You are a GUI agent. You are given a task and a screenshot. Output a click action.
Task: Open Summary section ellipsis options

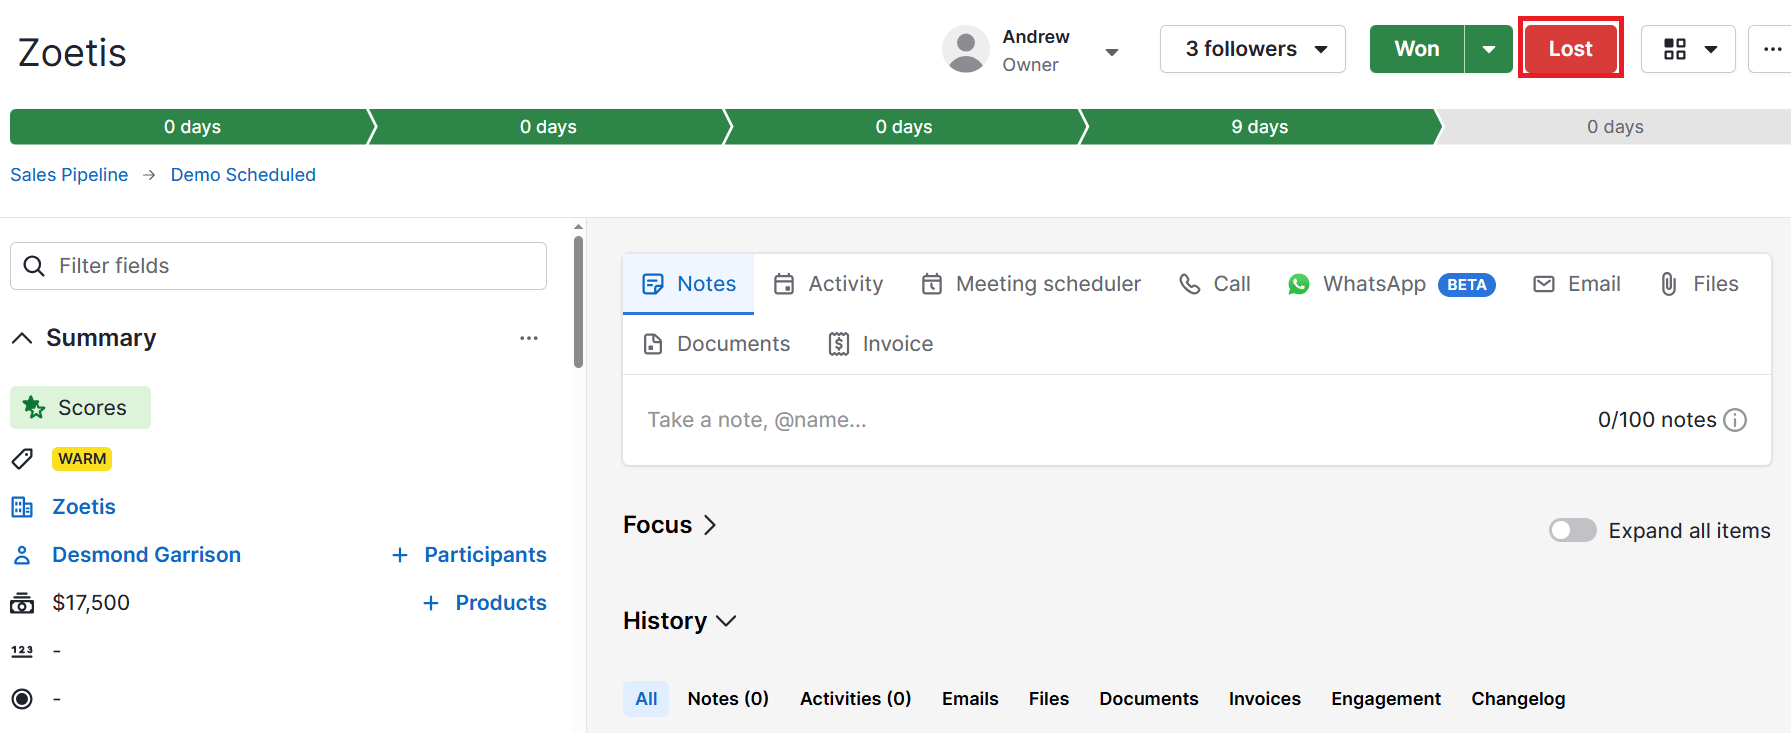pyautogui.click(x=529, y=338)
